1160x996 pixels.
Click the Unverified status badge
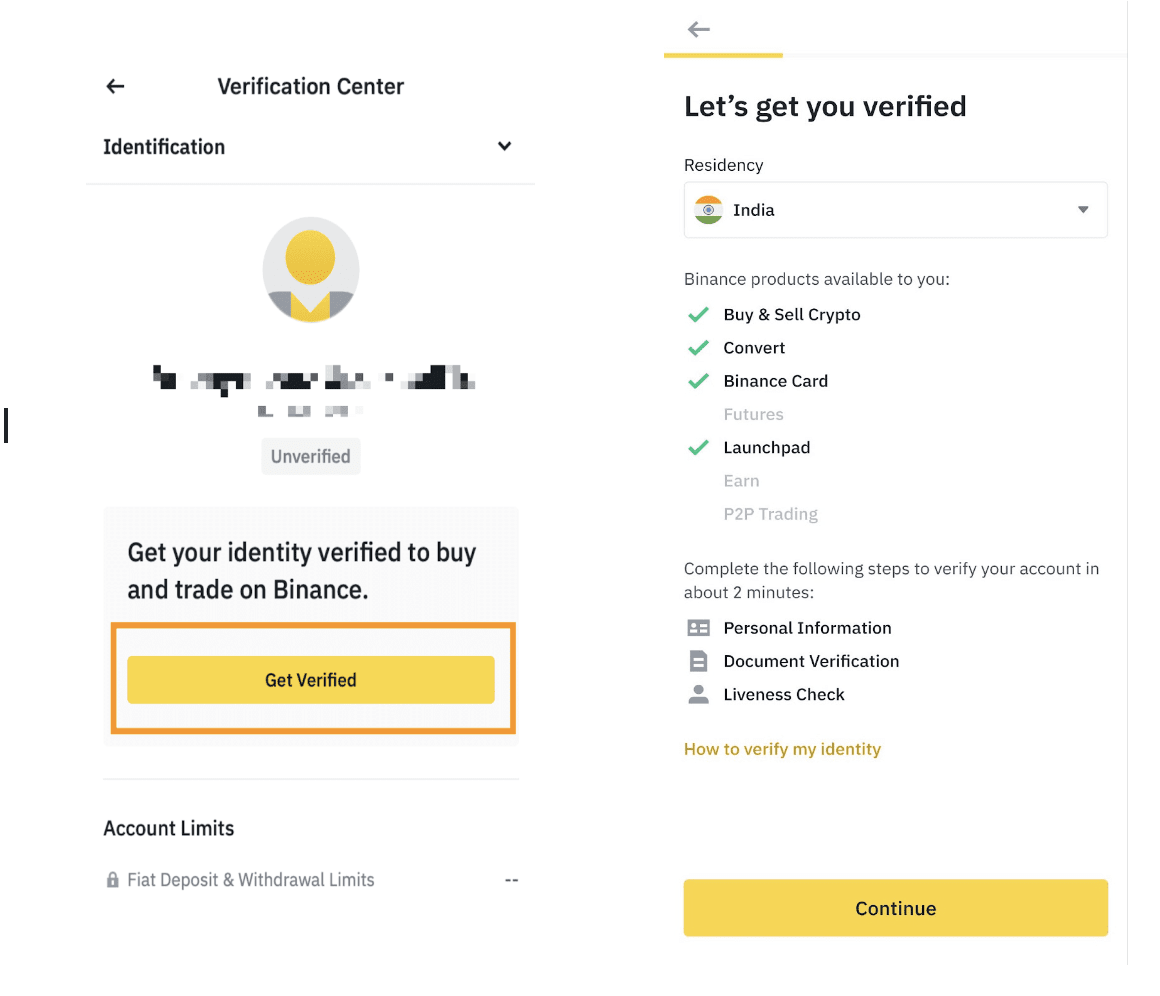(310, 457)
